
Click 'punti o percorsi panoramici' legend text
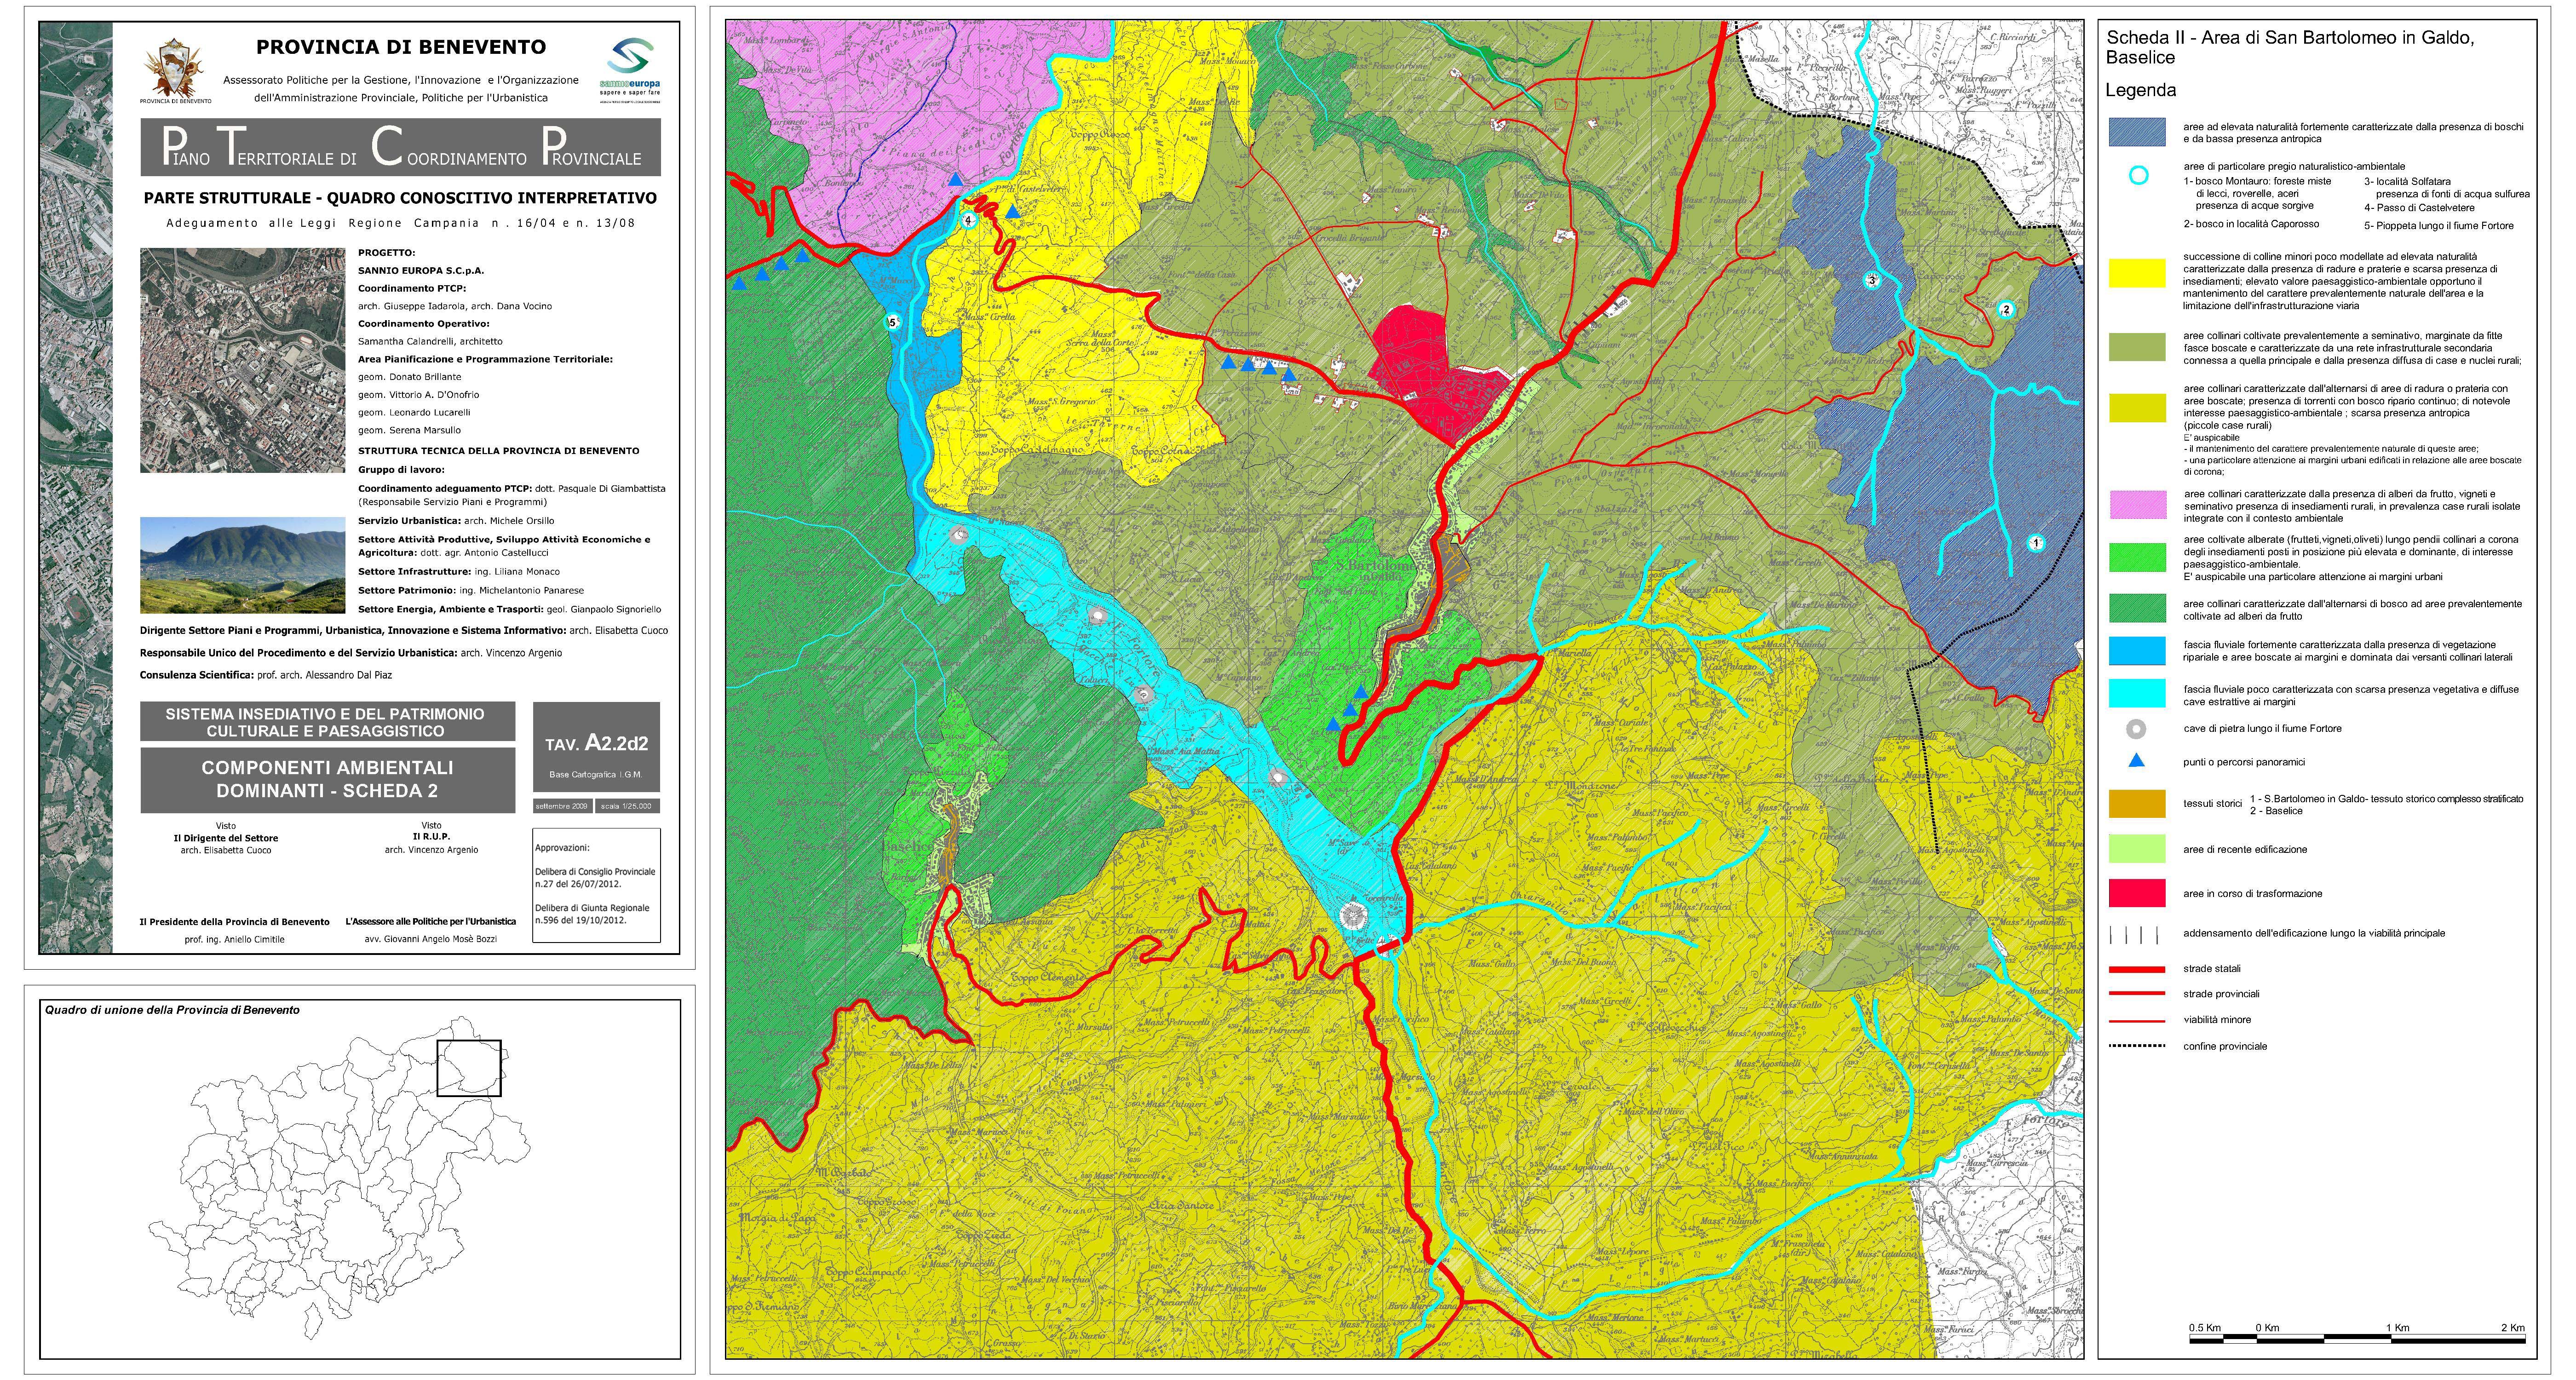pos(2243,762)
